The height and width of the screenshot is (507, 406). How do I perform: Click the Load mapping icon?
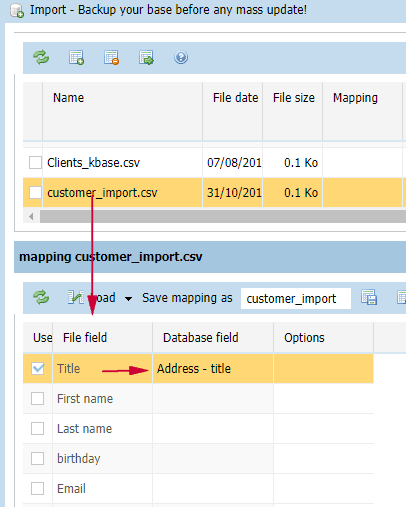[x=76, y=297]
